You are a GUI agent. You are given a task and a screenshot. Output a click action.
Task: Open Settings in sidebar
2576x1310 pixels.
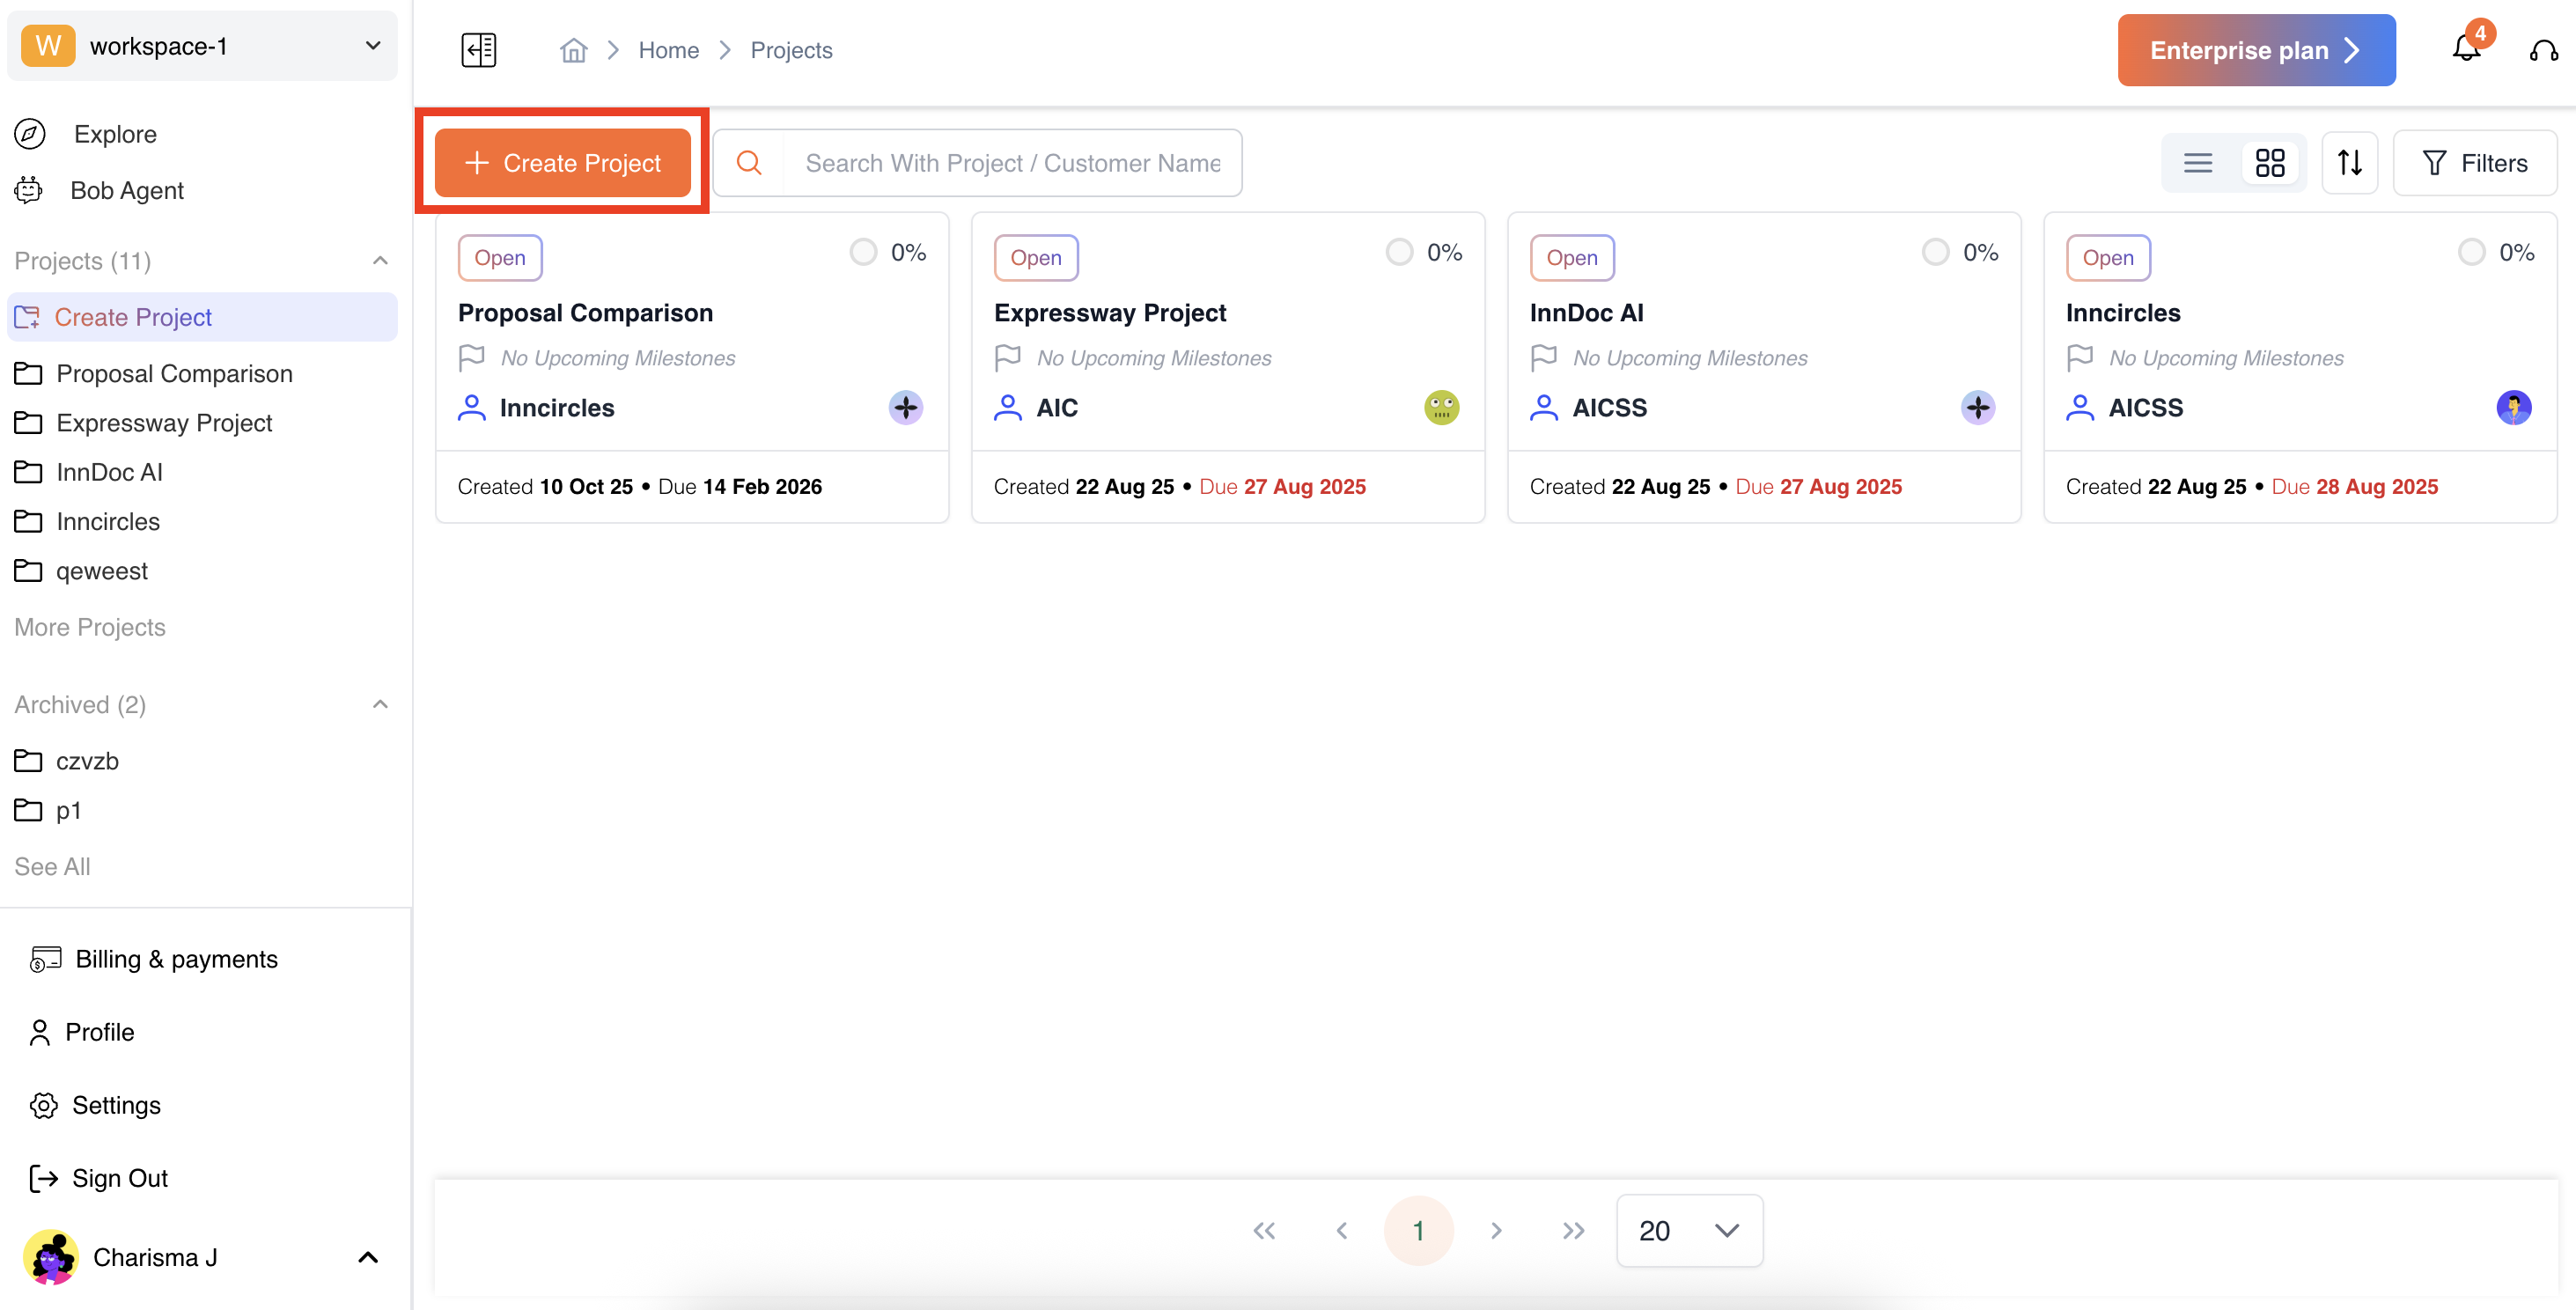point(116,1105)
